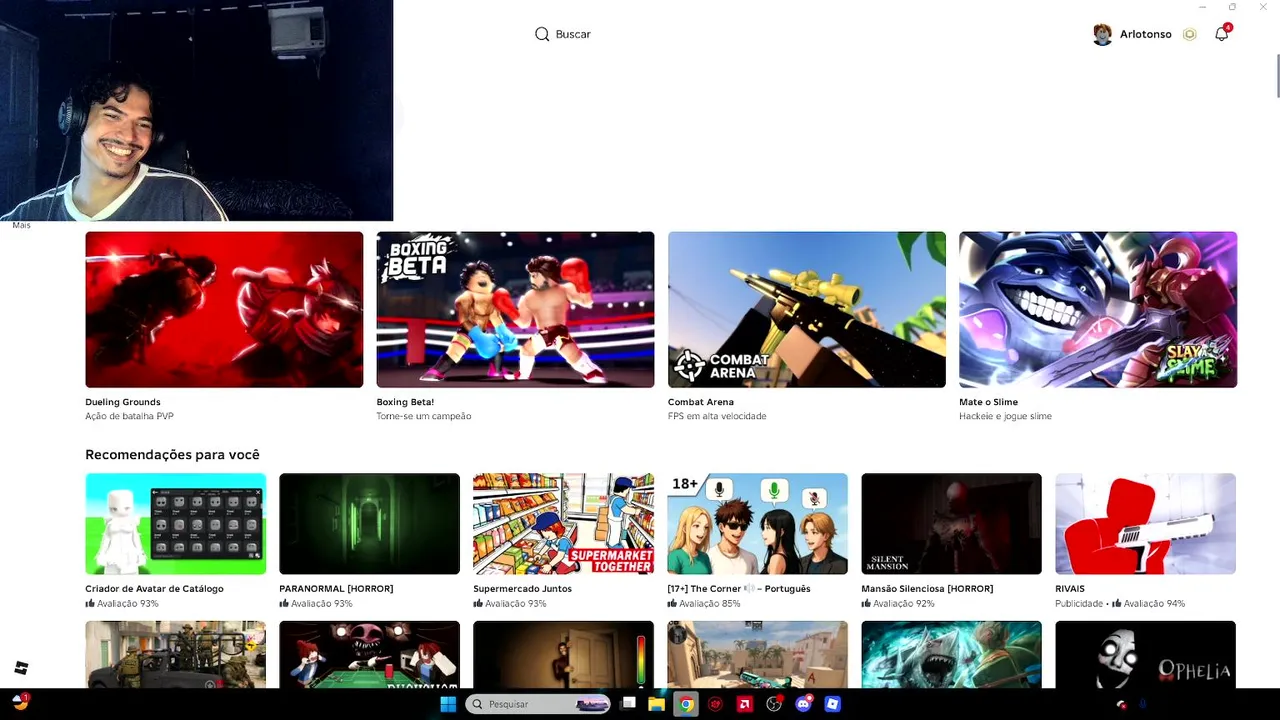The height and width of the screenshot is (720, 1280).
Task: Click the page vertical scrollbar
Action: click(1277, 77)
